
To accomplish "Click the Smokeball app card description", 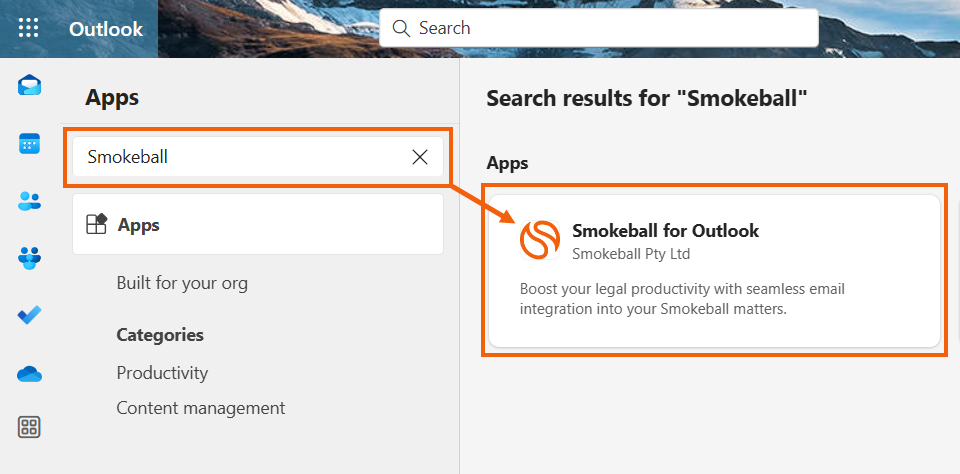I will coord(682,299).
